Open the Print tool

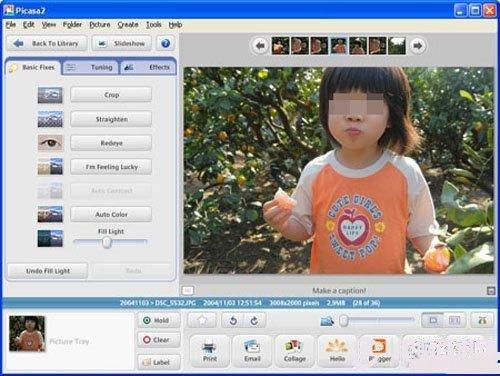tap(210, 351)
